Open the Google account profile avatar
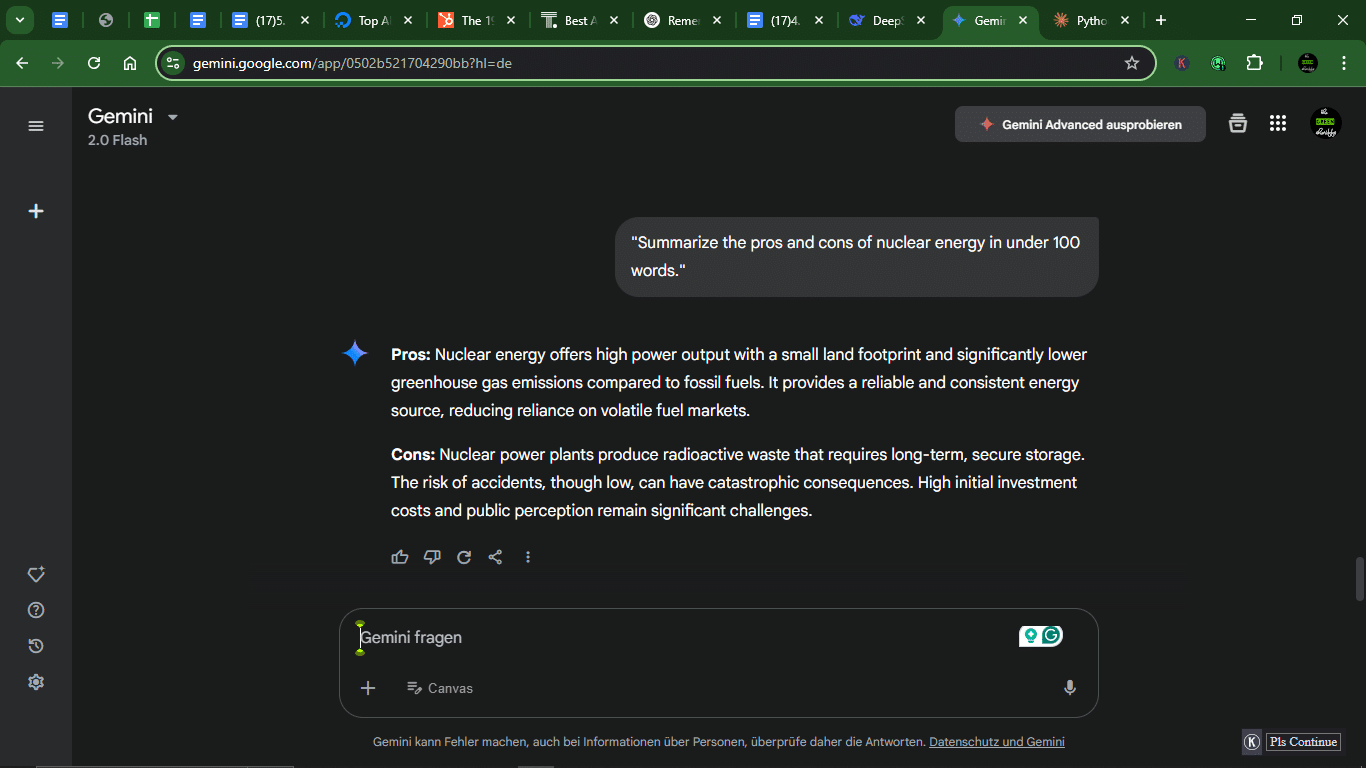Screen dimensions: 1366x768 (1326, 123)
